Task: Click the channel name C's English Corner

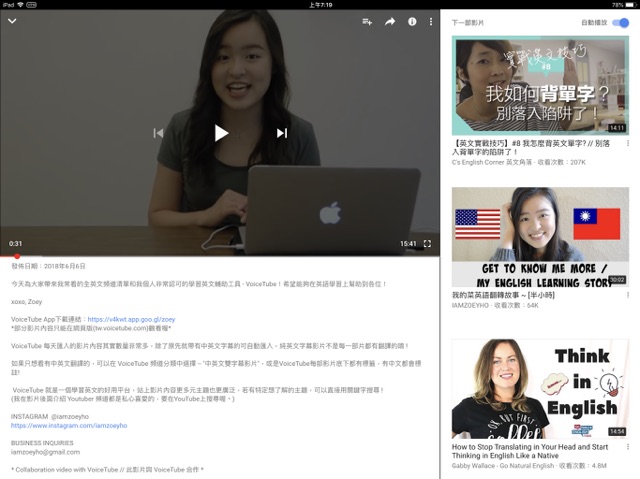Action: tap(492, 162)
